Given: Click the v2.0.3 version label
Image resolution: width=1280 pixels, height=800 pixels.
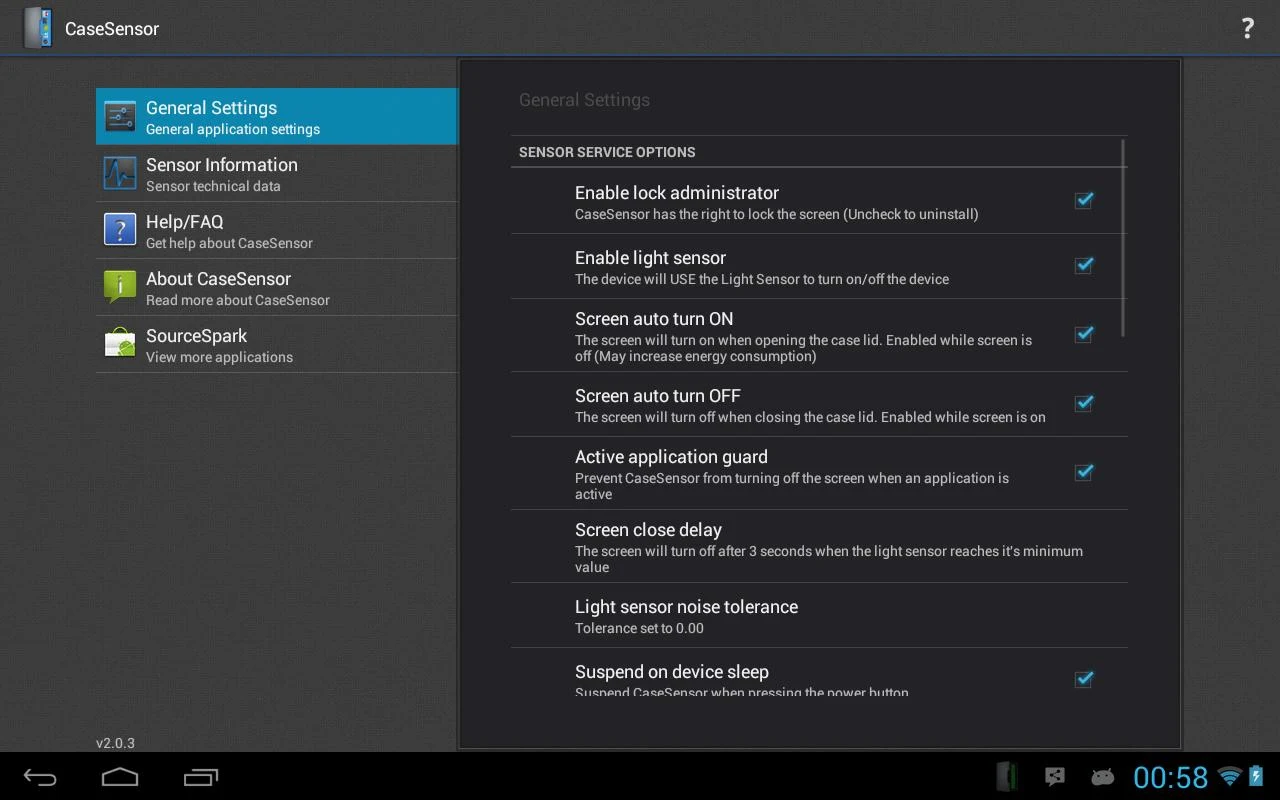Looking at the screenshot, I should [115, 743].
